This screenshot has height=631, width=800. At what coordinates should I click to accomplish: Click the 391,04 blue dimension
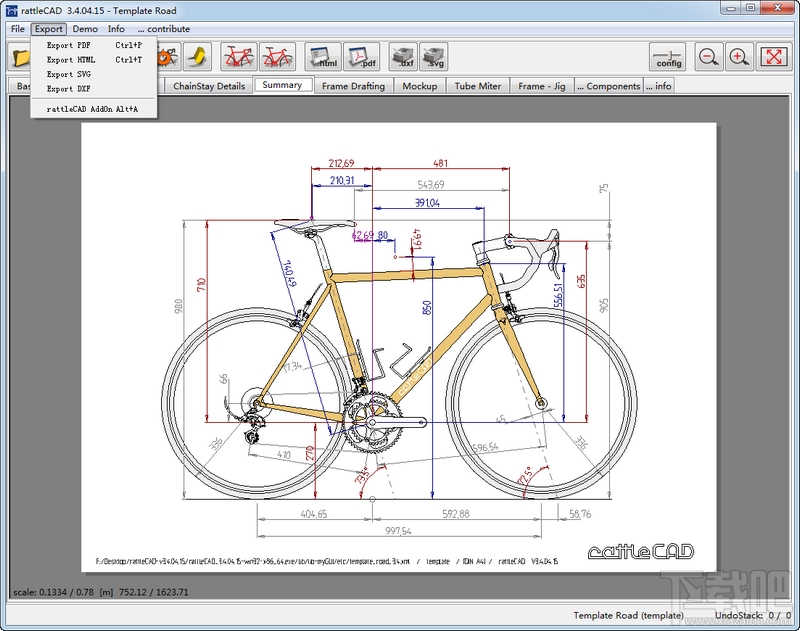pyautogui.click(x=427, y=203)
